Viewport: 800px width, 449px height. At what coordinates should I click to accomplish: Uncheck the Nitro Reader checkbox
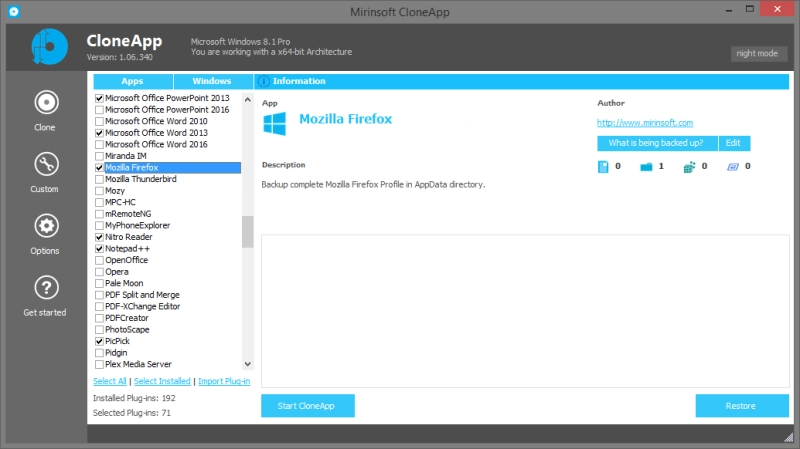coord(99,237)
